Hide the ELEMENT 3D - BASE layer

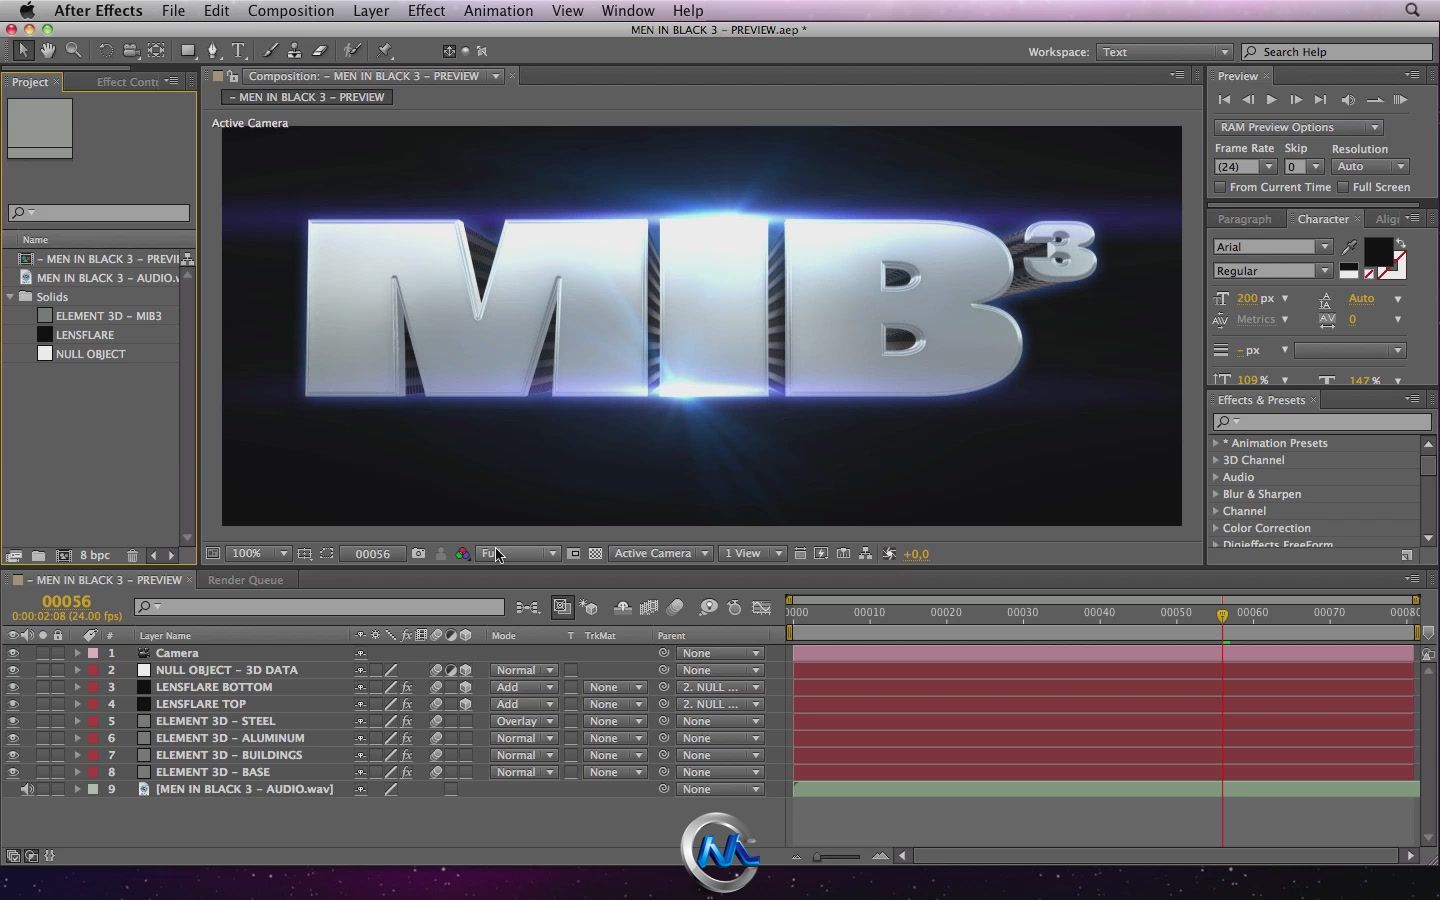pyautogui.click(x=13, y=772)
